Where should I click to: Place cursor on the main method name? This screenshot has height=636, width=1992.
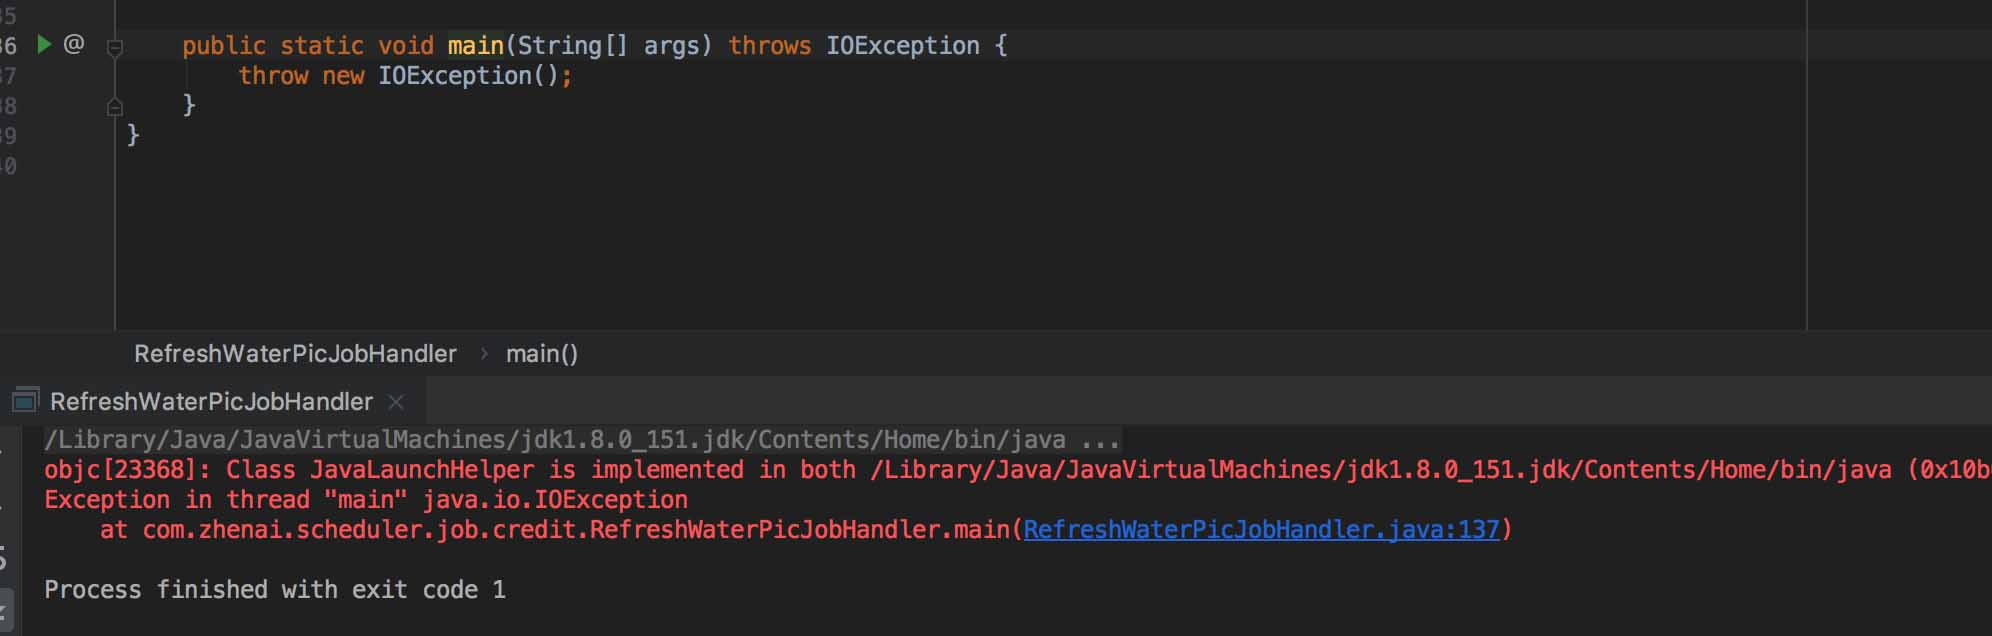tap(475, 46)
